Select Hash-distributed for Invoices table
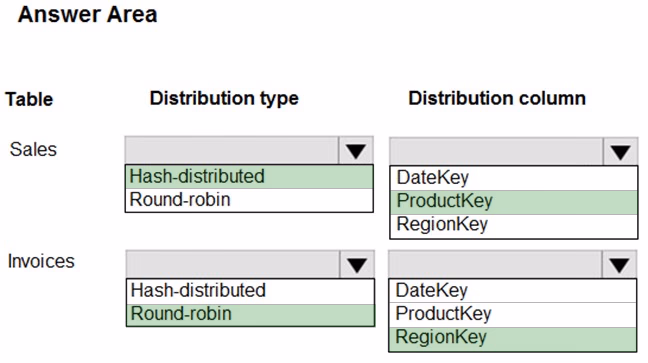 point(250,291)
